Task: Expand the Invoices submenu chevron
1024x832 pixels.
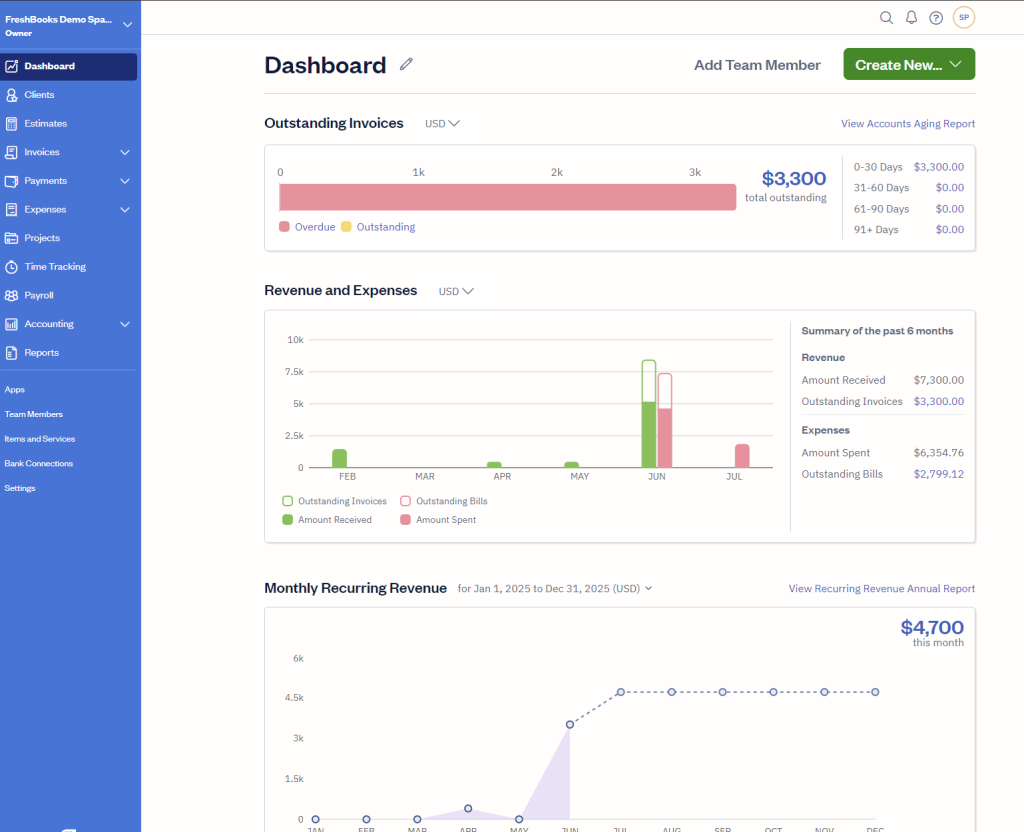Action: coord(125,152)
